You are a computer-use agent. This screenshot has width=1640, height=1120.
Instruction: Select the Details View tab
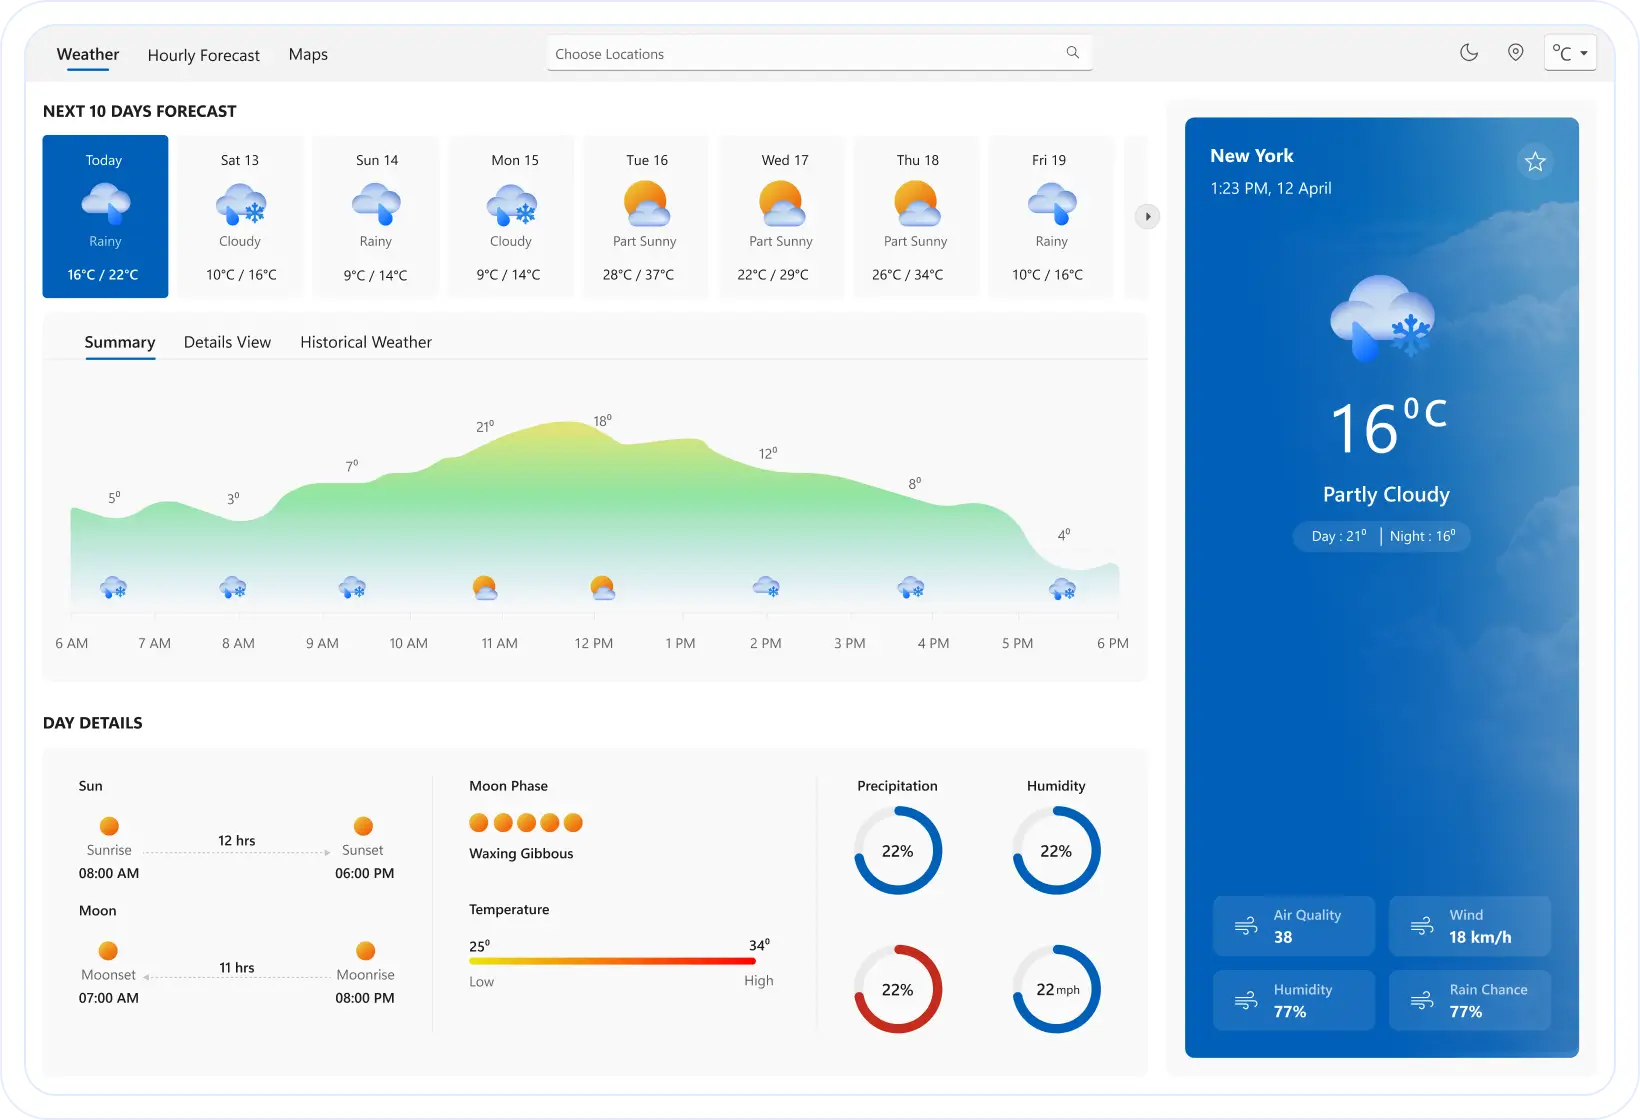coord(227,342)
